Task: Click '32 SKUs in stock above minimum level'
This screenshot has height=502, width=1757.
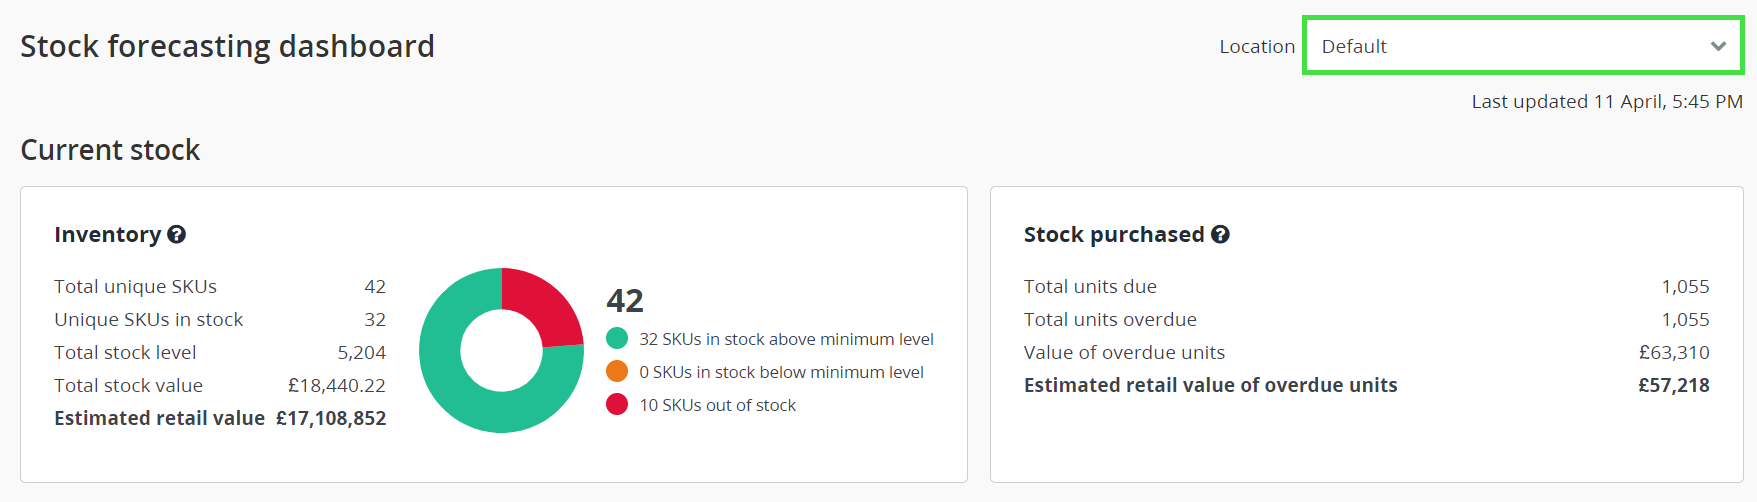Action: [x=786, y=339]
